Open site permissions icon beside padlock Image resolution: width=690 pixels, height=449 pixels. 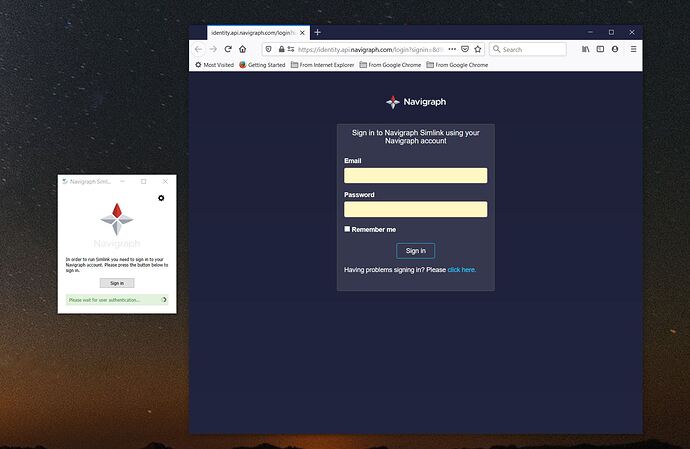291,49
